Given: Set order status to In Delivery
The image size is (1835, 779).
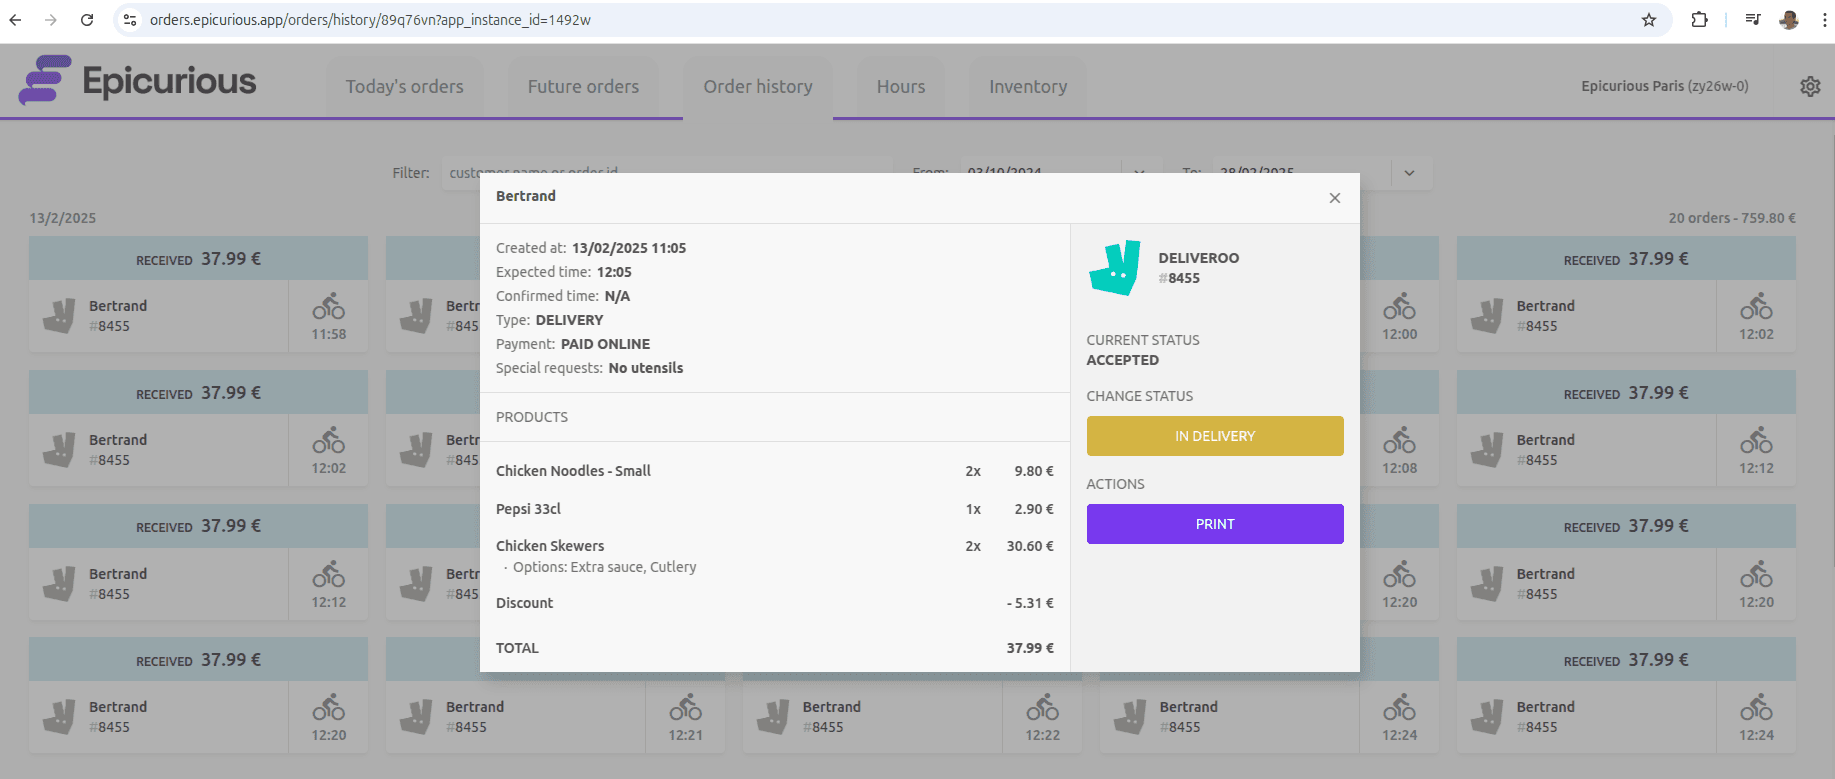Looking at the screenshot, I should coord(1215,436).
